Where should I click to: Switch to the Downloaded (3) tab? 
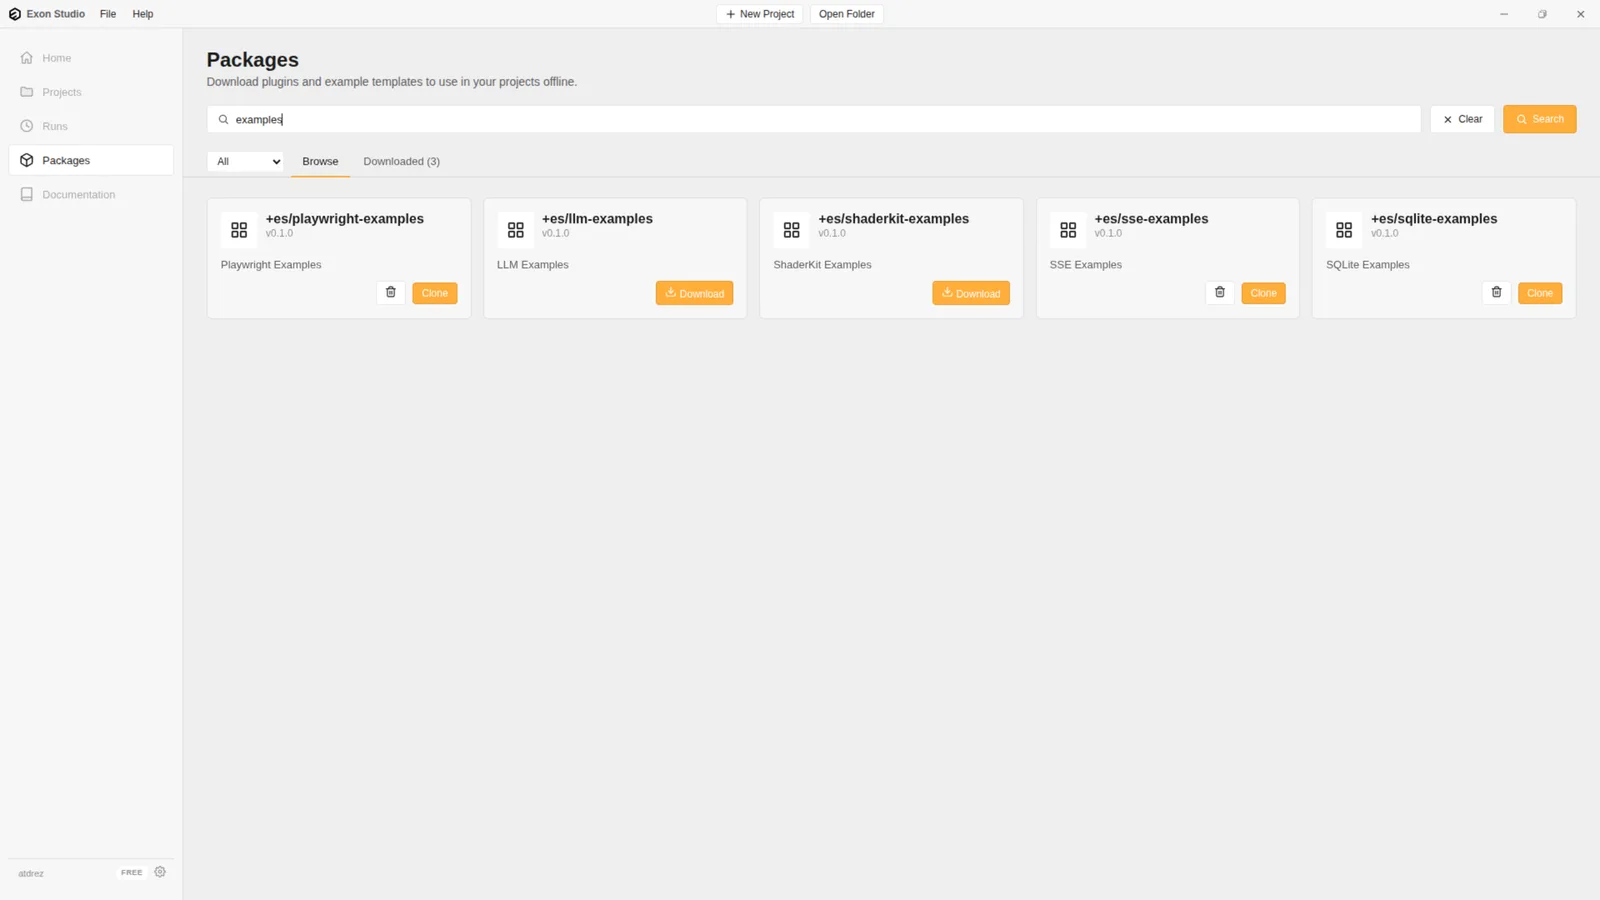[401, 161]
